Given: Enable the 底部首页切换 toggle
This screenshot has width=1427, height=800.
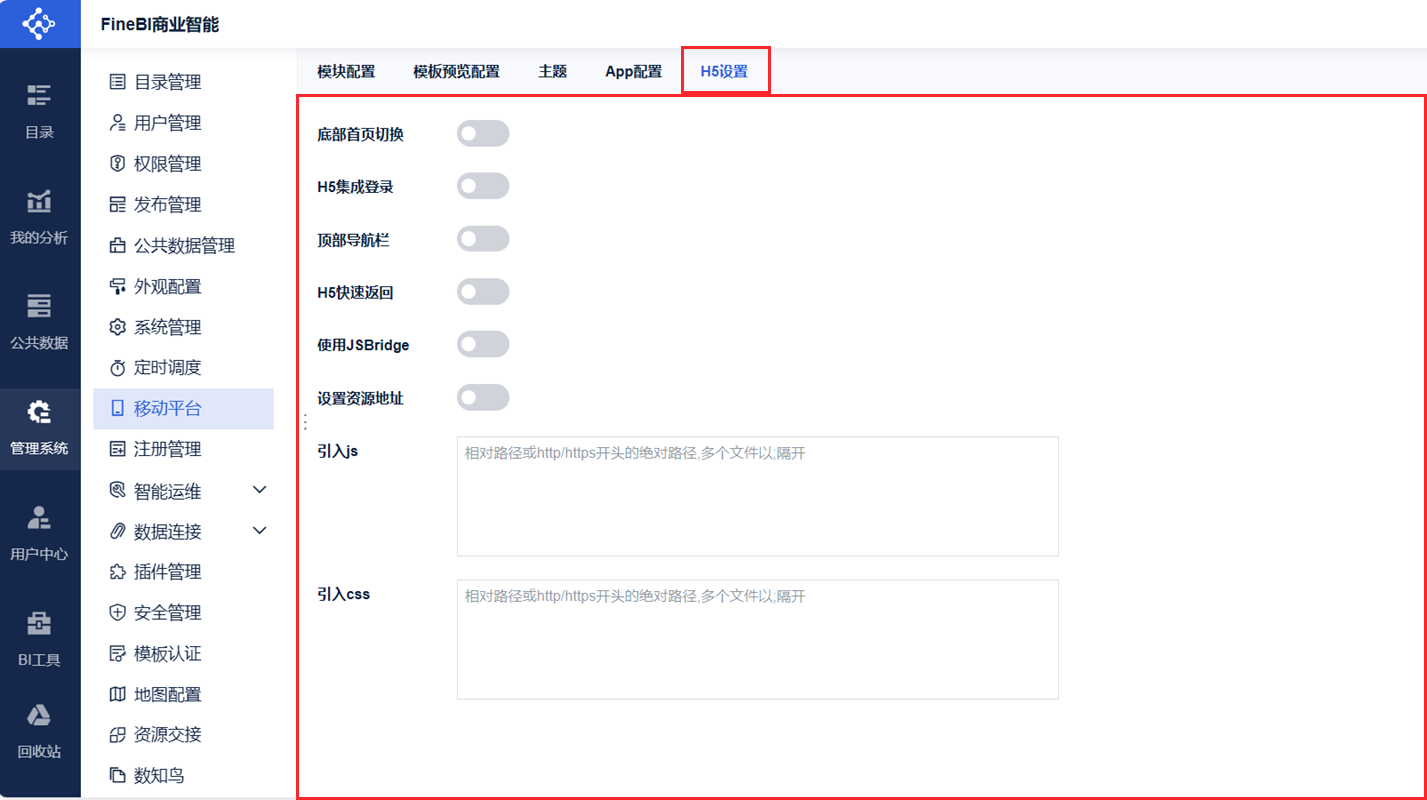Looking at the screenshot, I should (483, 133).
